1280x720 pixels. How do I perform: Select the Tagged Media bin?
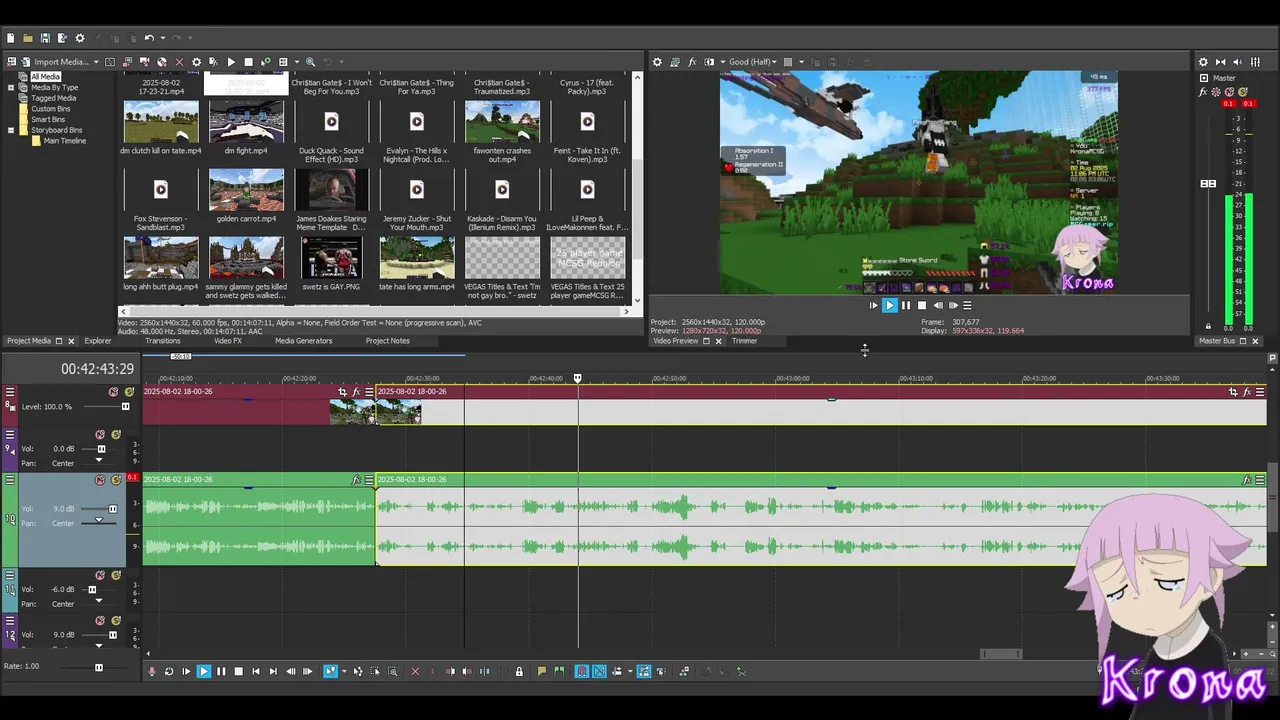(x=53, y=98)
